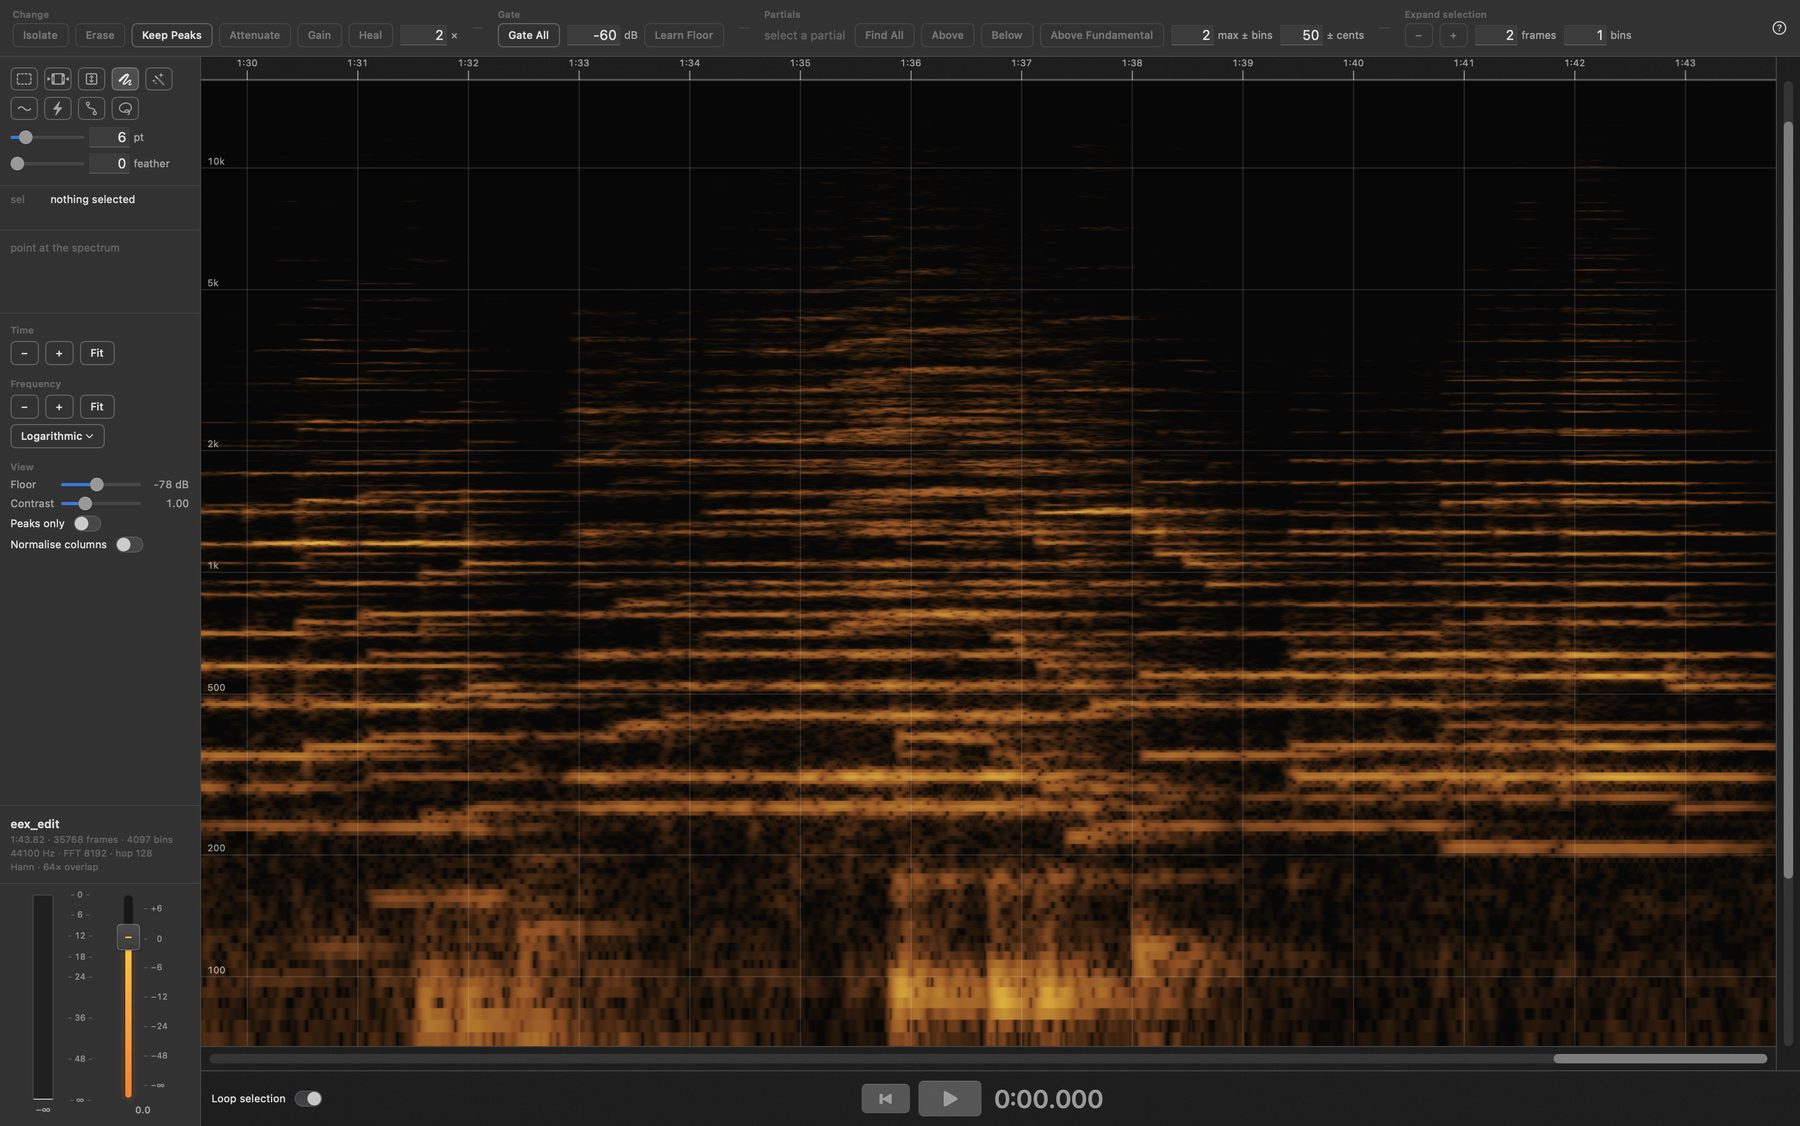1800x1126 pixels.
Task: Select the lasso selection tool
Action: (x=125, y=108)
